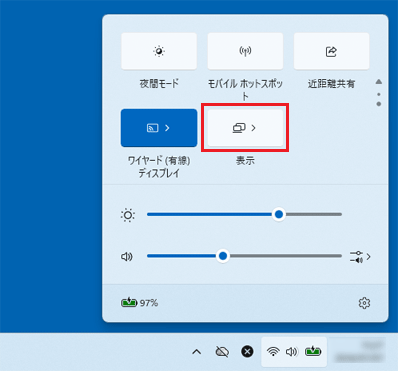Screen dimensions: 398x371
Task: Adjust the volume slider
Action: 244,256
